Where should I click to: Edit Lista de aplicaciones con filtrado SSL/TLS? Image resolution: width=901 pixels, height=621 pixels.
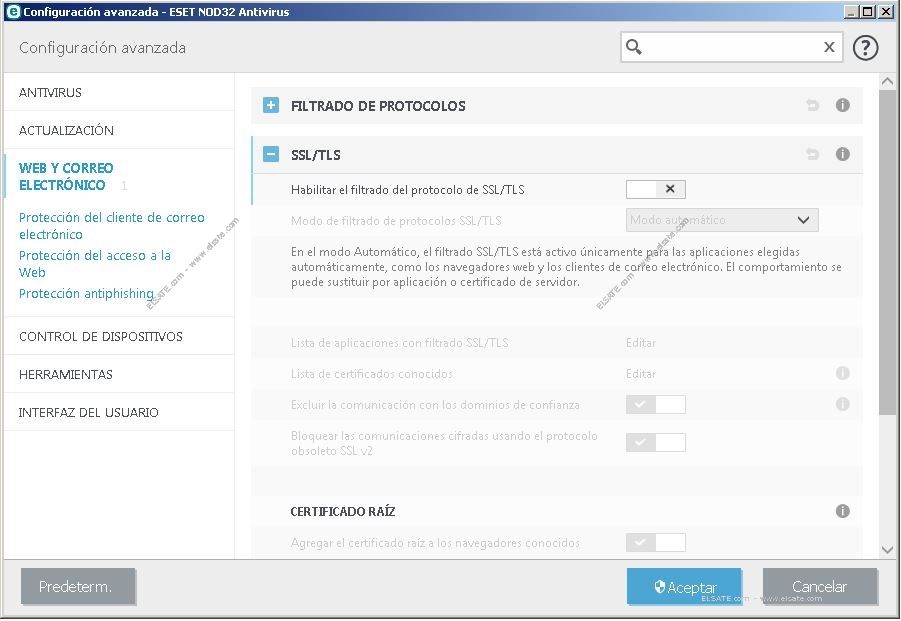tap(641, 343)
